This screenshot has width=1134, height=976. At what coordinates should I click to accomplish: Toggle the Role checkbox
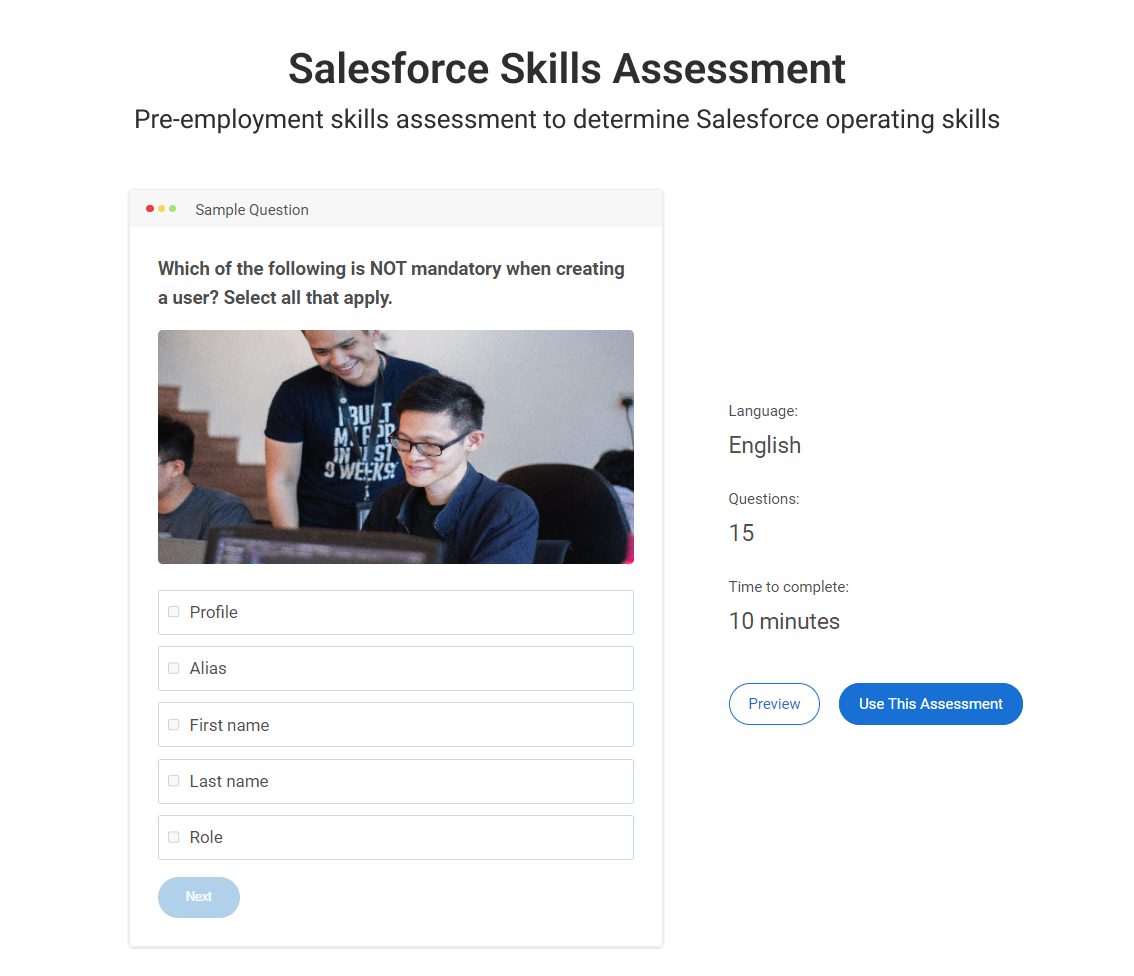pos(174,837)
